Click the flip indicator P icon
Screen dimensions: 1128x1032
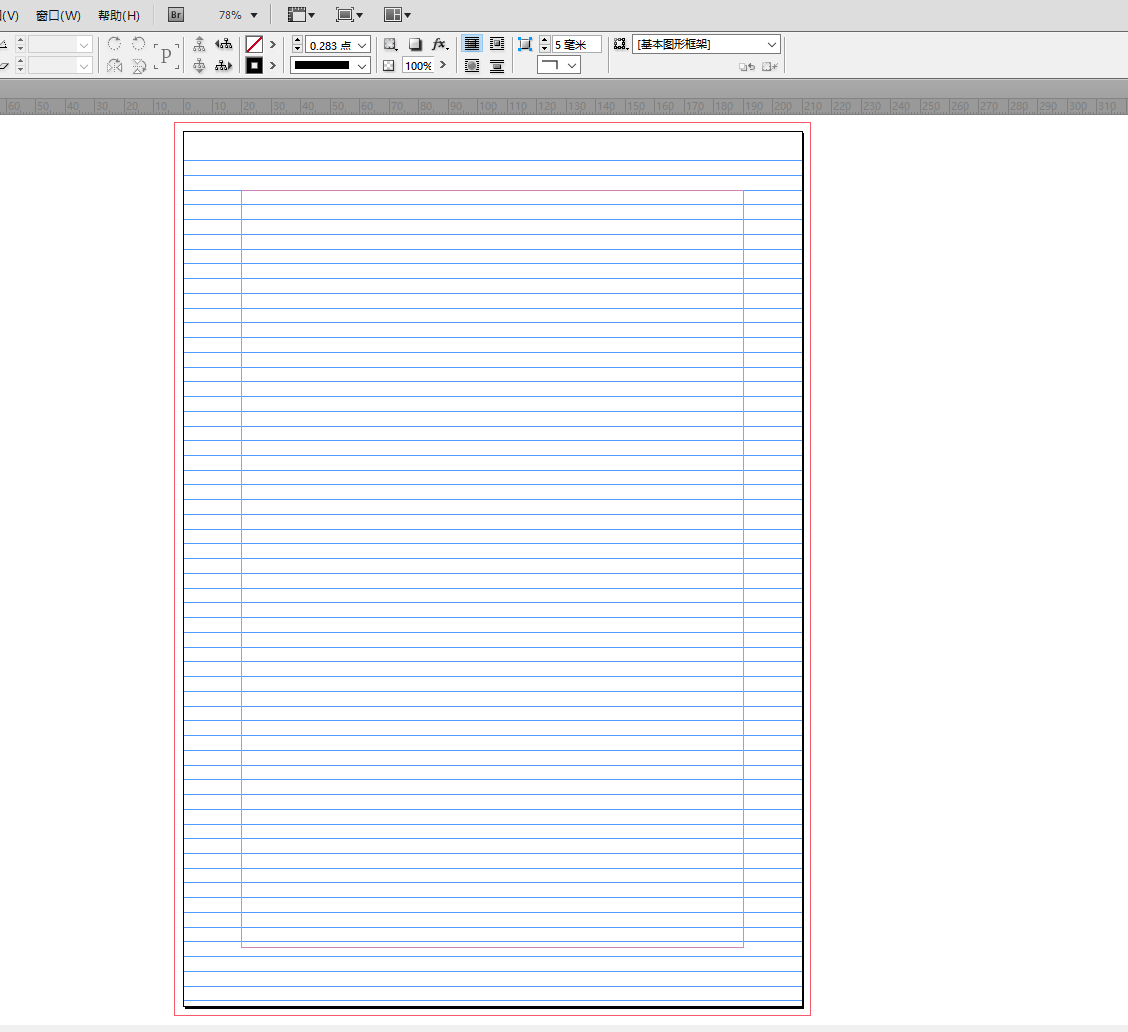coord(166,55)
